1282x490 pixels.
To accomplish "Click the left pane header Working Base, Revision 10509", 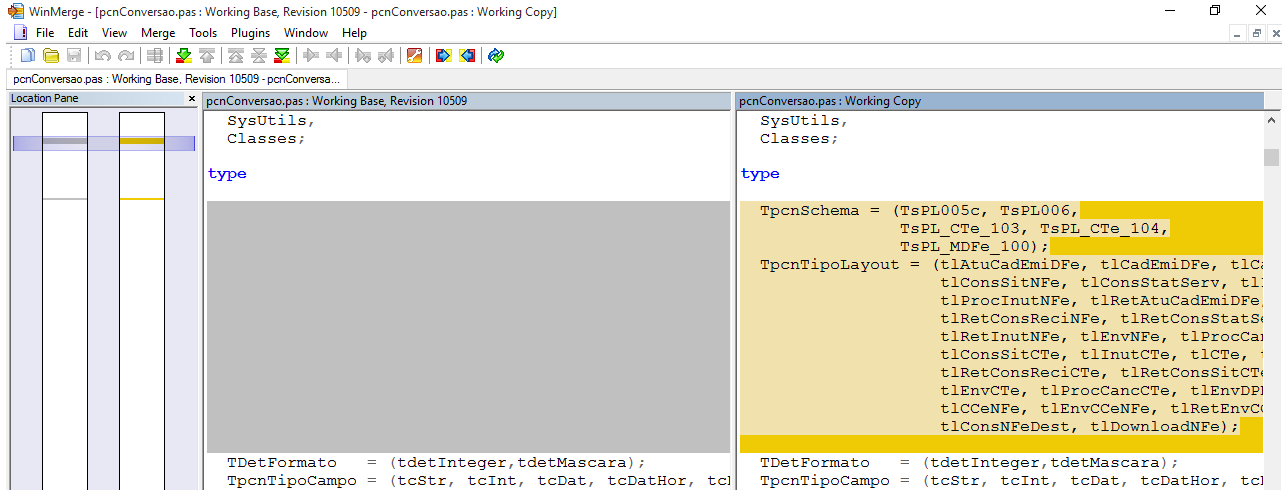I will (x=467, y=101).
